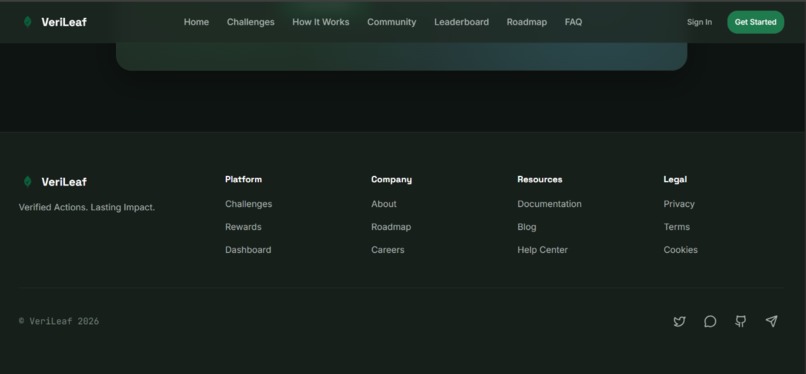Open Roadmap link under Company
Viewport: 806px width, 374px height.
pos(391,227)
